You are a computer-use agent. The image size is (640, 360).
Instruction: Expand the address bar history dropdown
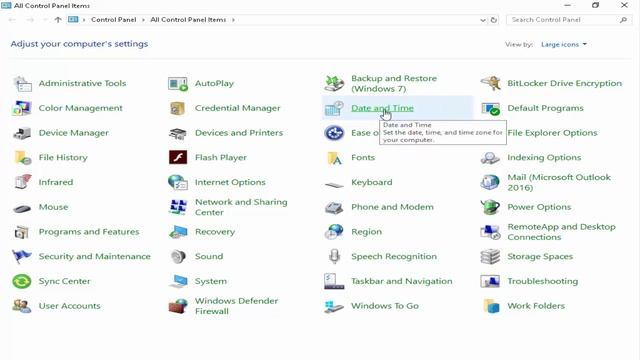[483, 20]
